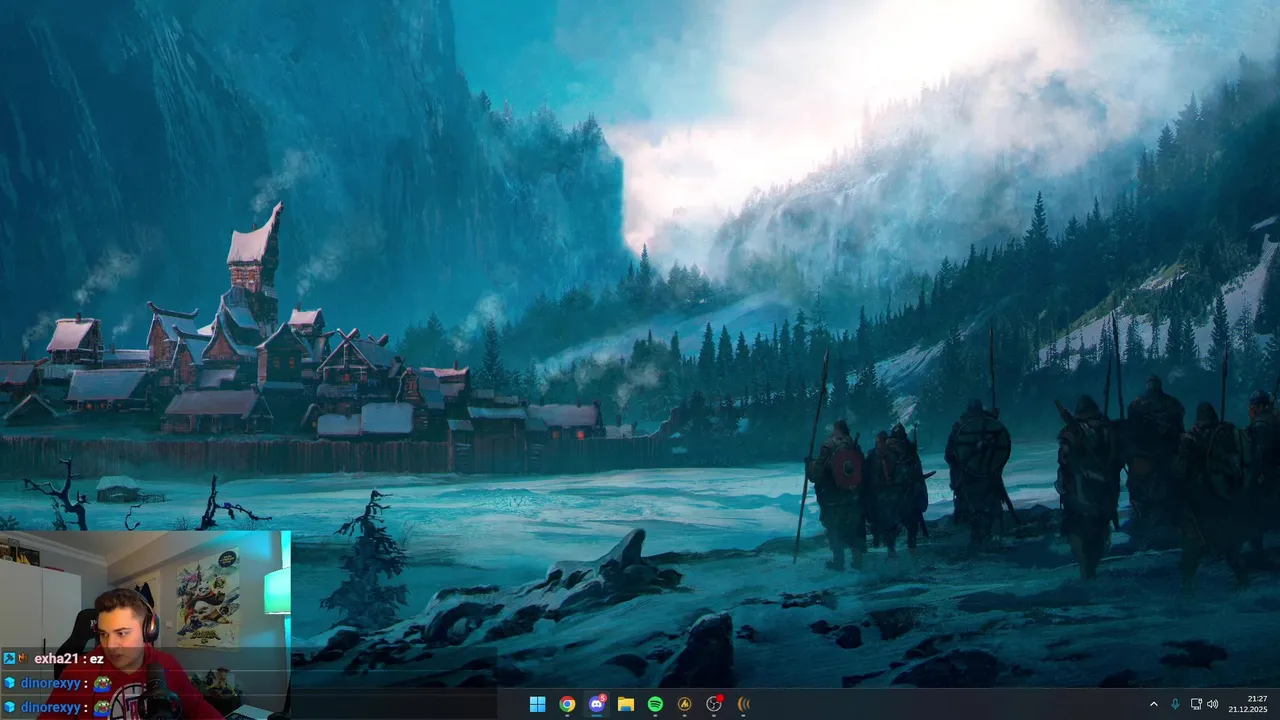
Task: Open the yellow circular app icon in taskbar
Action: pyautogui.click(x=685, y=704)
